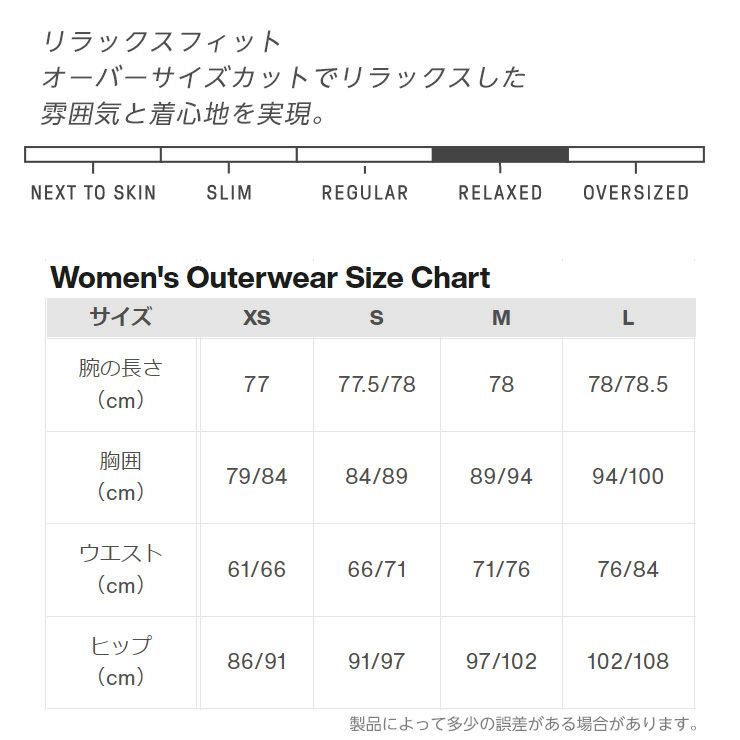Select the REGULAR fit label
This screenshot has width=740, height=740.
point(365,192)
